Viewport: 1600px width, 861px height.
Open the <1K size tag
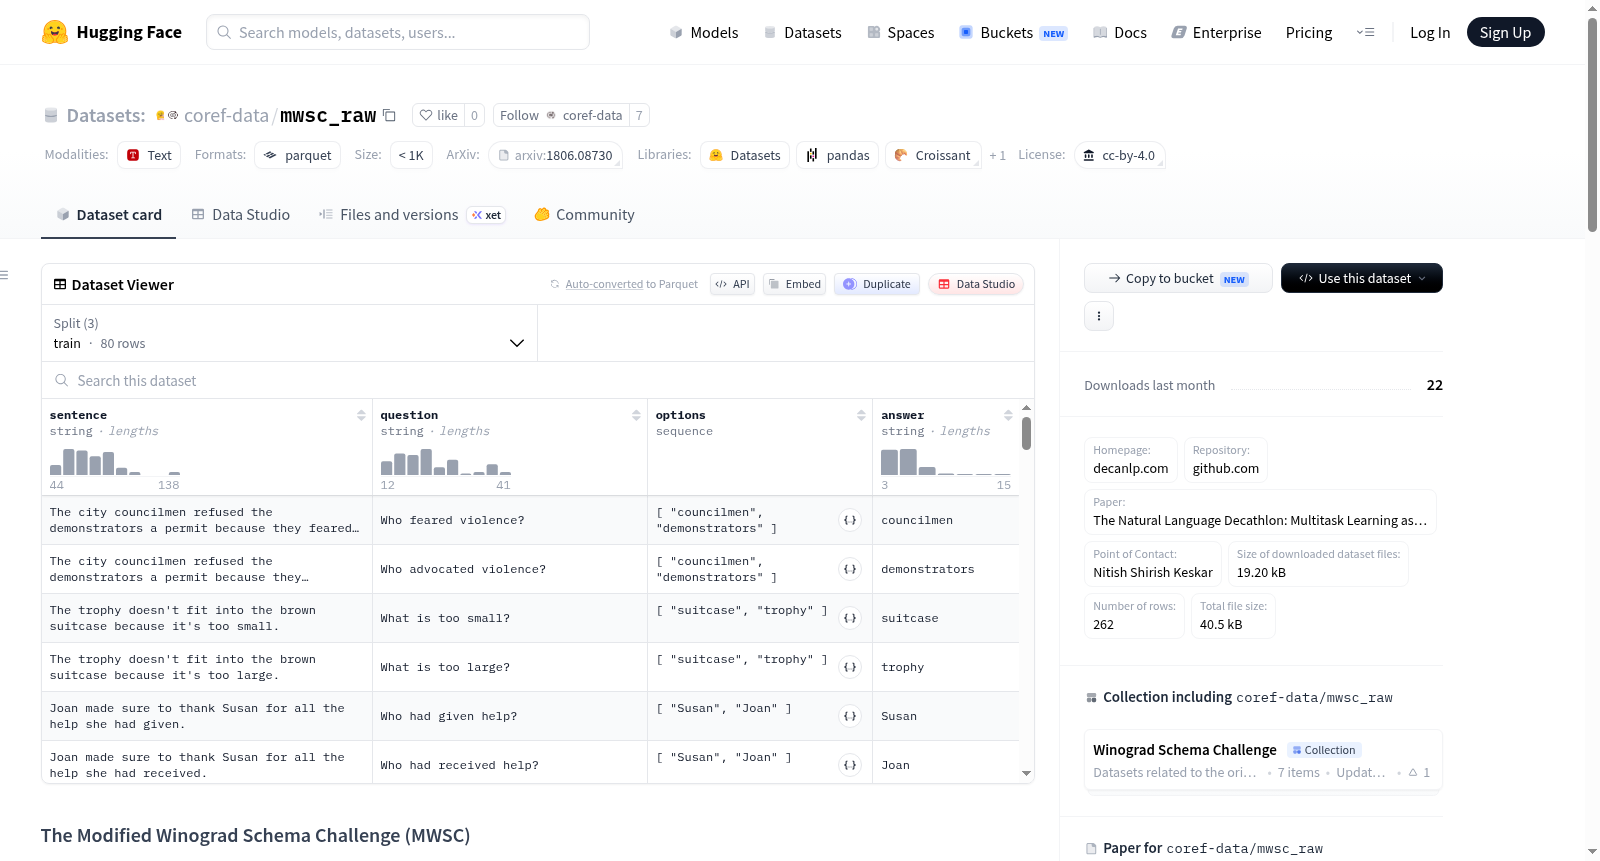tap(411, 155)
